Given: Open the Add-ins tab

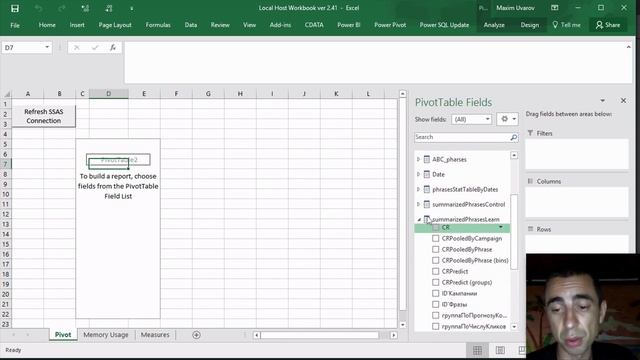Looking at the screenshot, I should pos(280,25).
